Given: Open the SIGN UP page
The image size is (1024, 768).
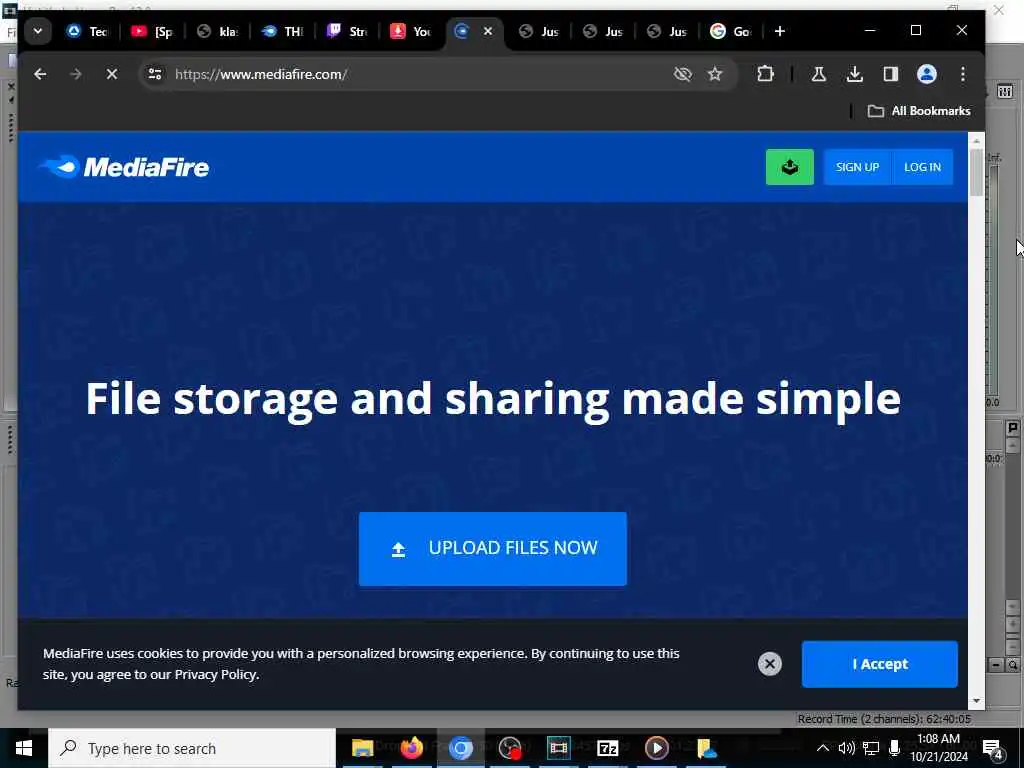Looking at the screenshot, I should (x=857, y=167).
